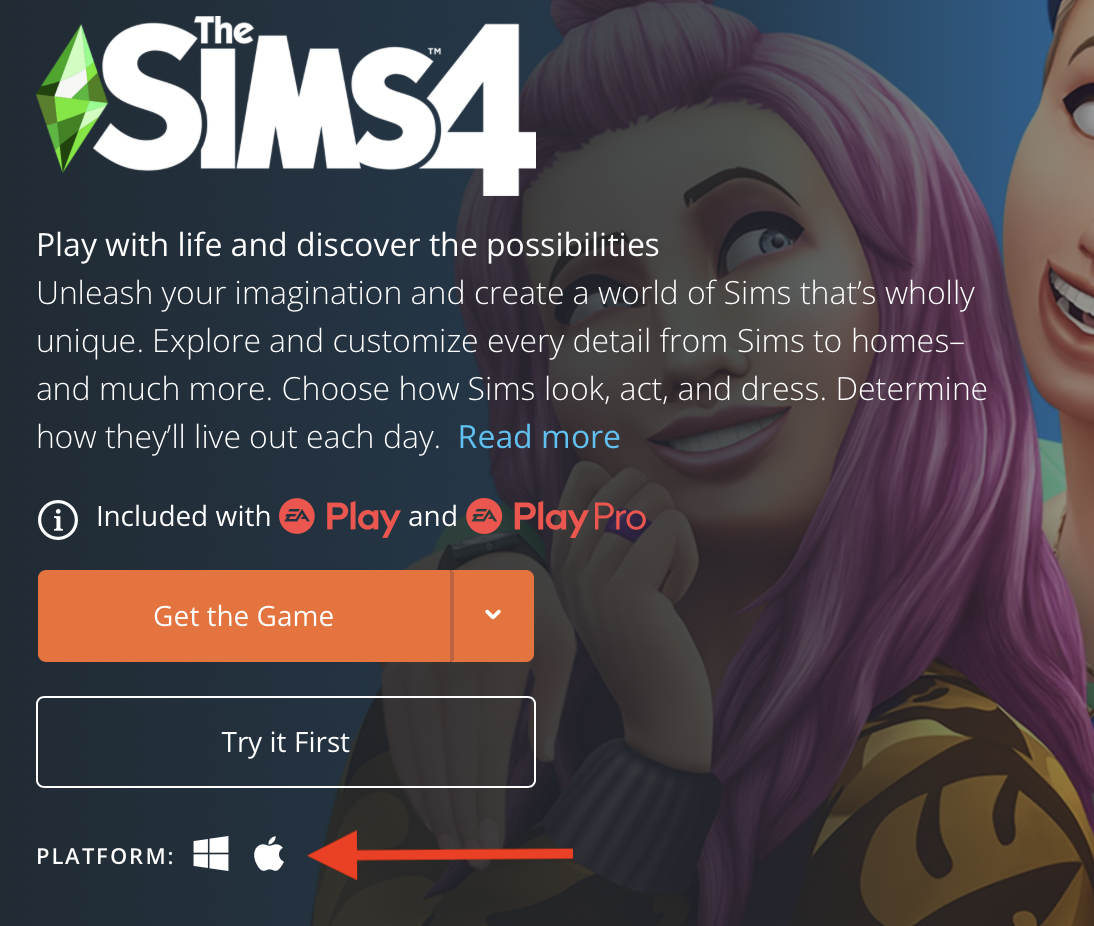Click the EA badge beside first Play
This screenshot has width=1094, height=926.
click(297, 516)
